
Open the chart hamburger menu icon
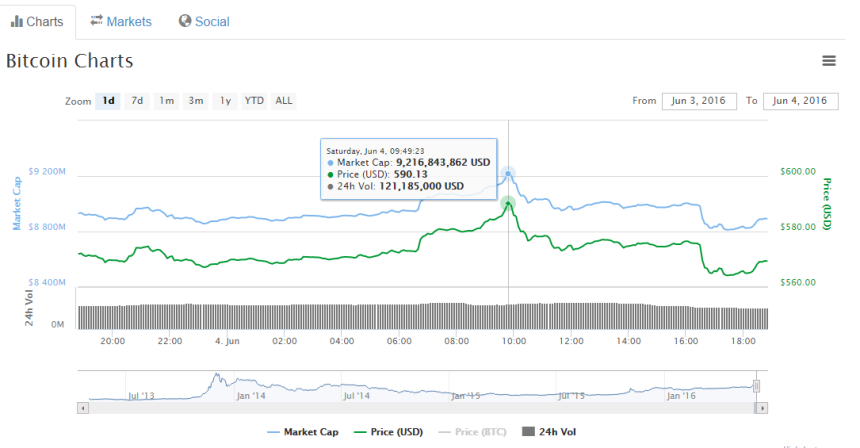click(828, 61)
